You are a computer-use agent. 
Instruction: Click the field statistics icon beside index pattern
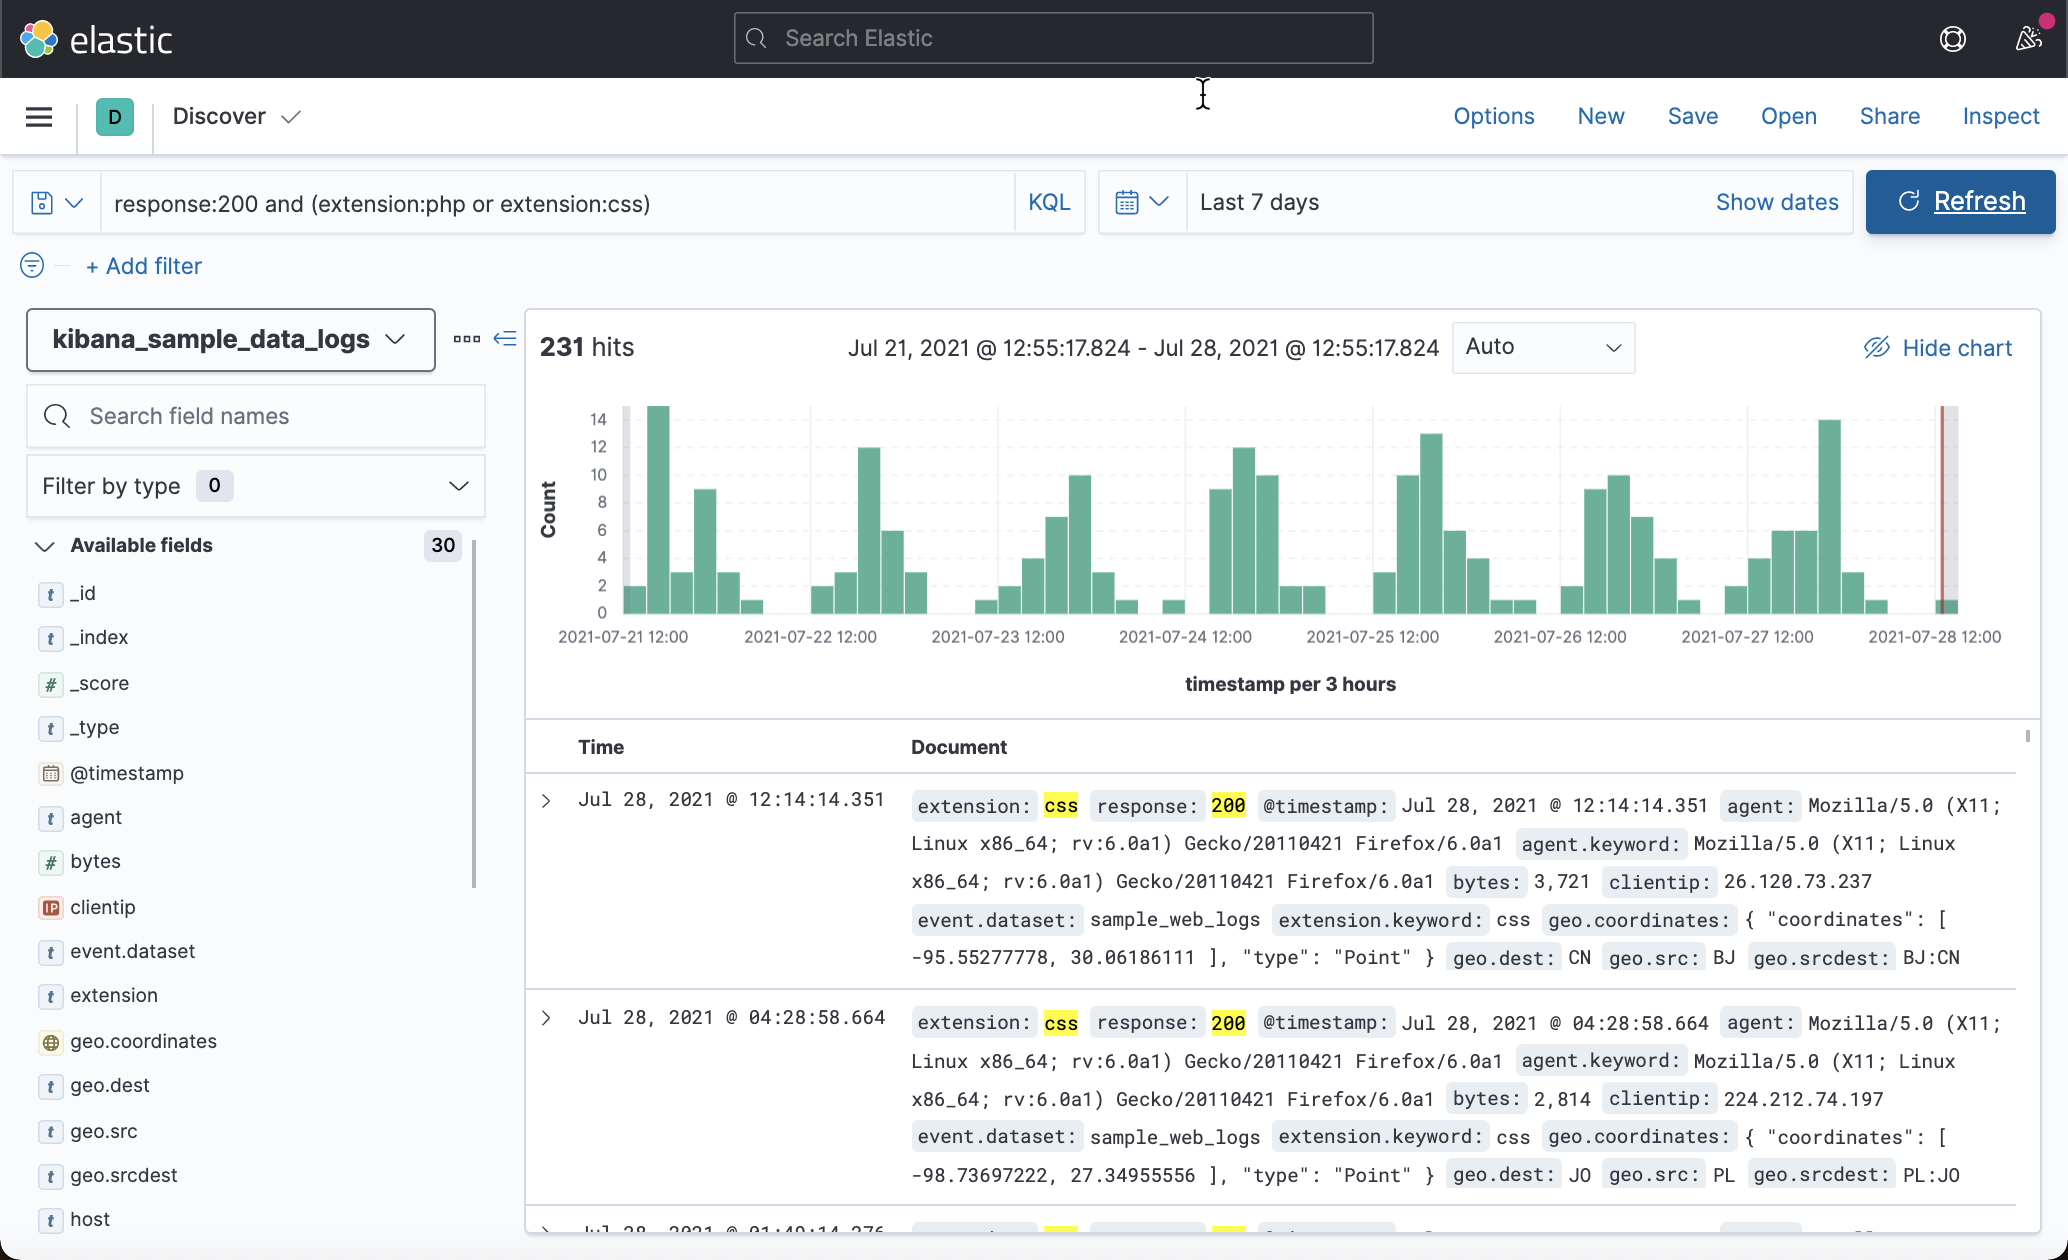(x=466, y=339)
